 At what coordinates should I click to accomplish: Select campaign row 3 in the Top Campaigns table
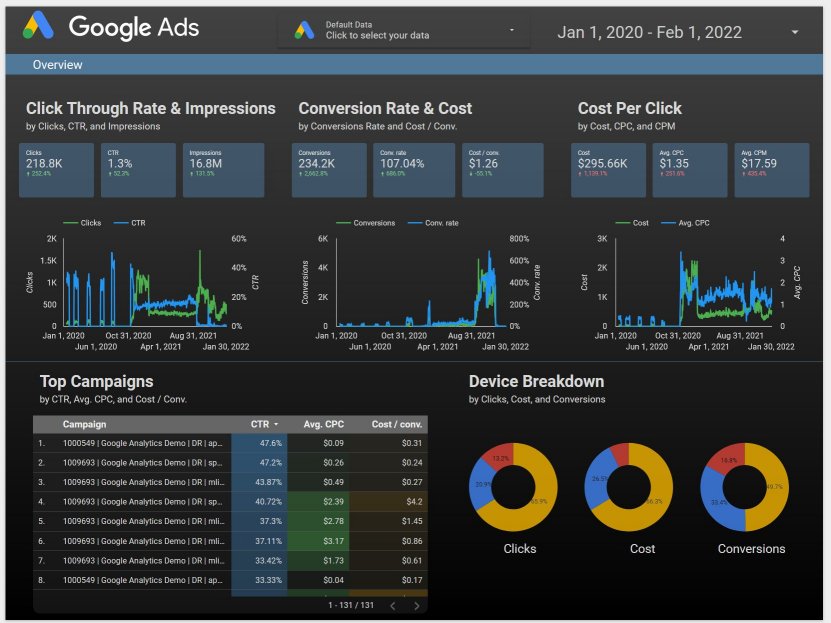230,482
